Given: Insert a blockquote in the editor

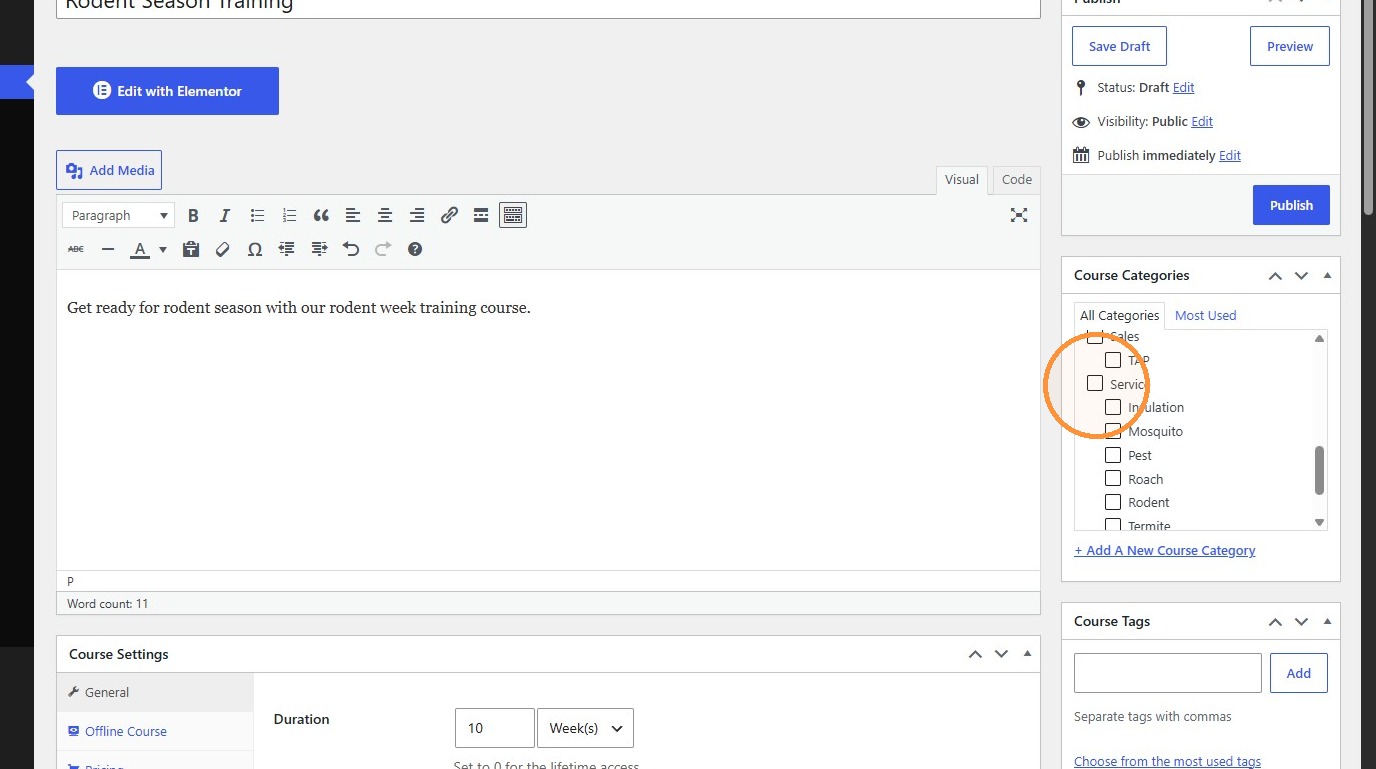Looking at the screenshot, I should tap(321, 215).
